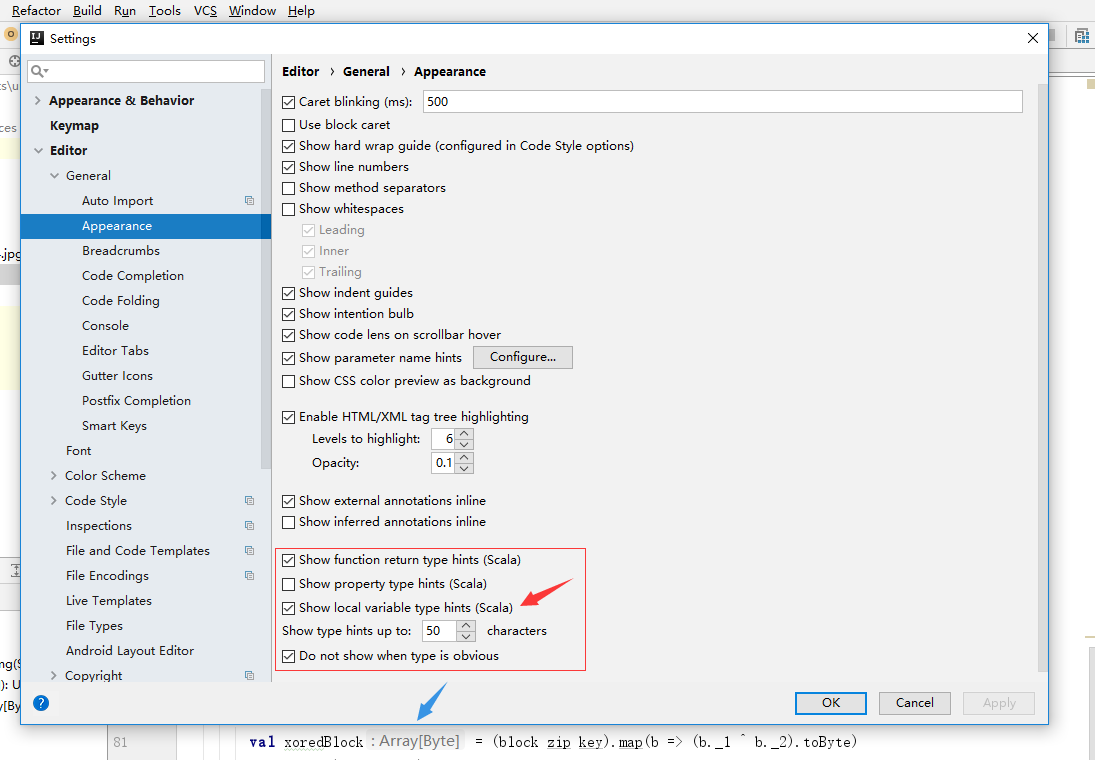Click the copy icon next to Inspections
Screen dimensions: 1095x760
pyautogui.click(x=249, y=525)
